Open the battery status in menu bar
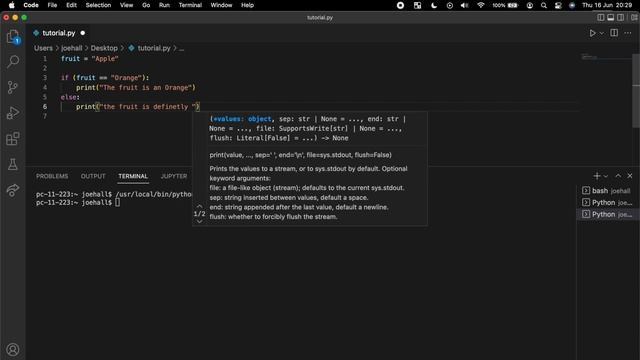 (x=505, y=5)
